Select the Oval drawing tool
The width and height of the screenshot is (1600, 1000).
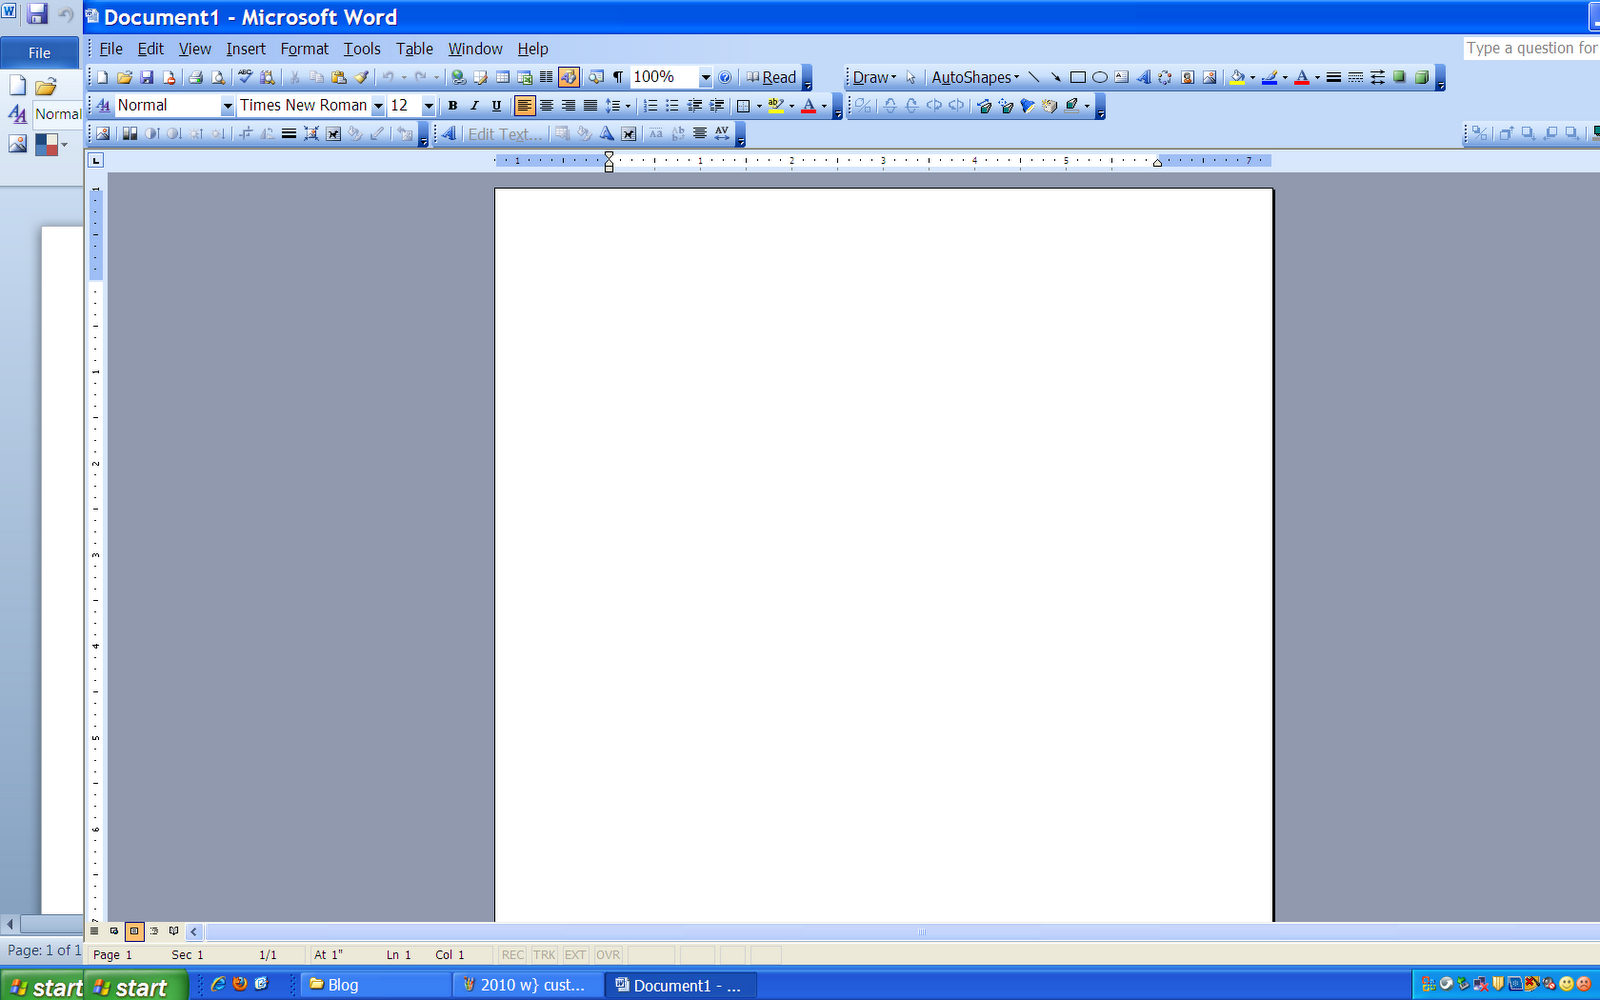pos(1099,77)
